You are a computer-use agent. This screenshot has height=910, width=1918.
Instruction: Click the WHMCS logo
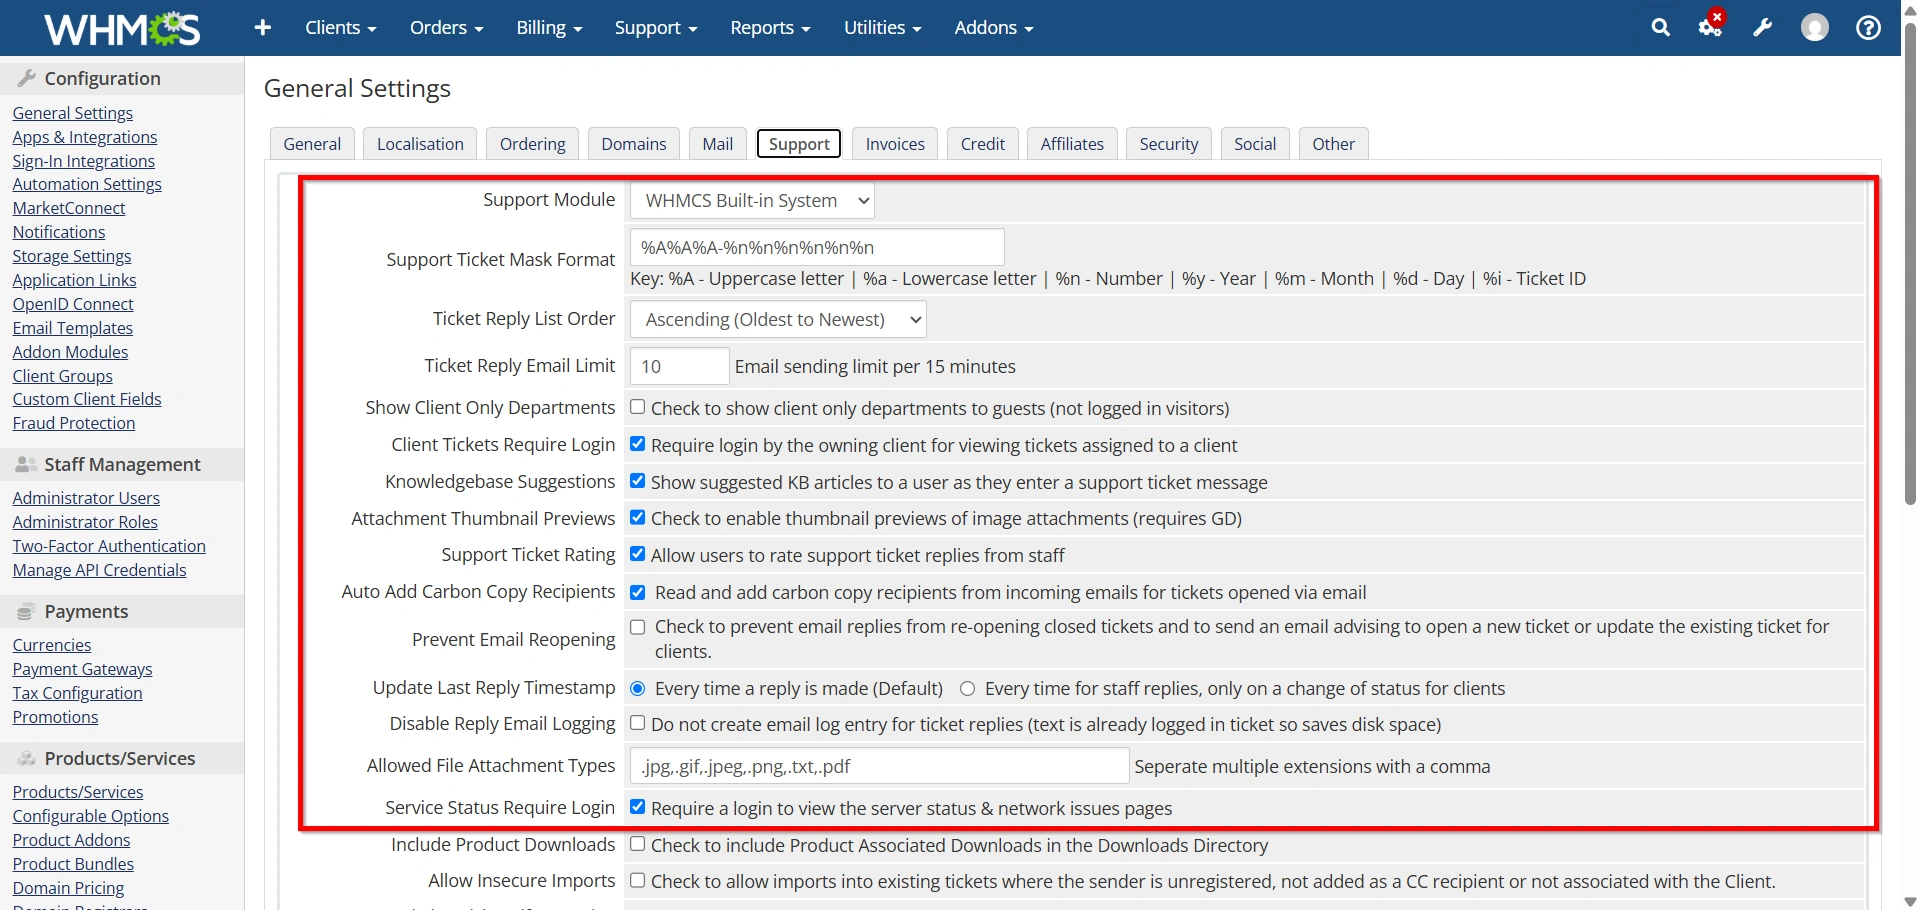tap(122, 28)
